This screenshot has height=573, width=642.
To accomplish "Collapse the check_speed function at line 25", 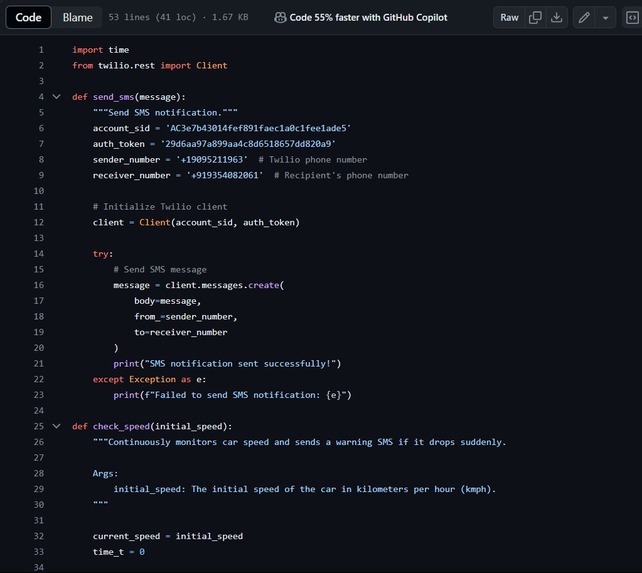I will click(57, 426).
